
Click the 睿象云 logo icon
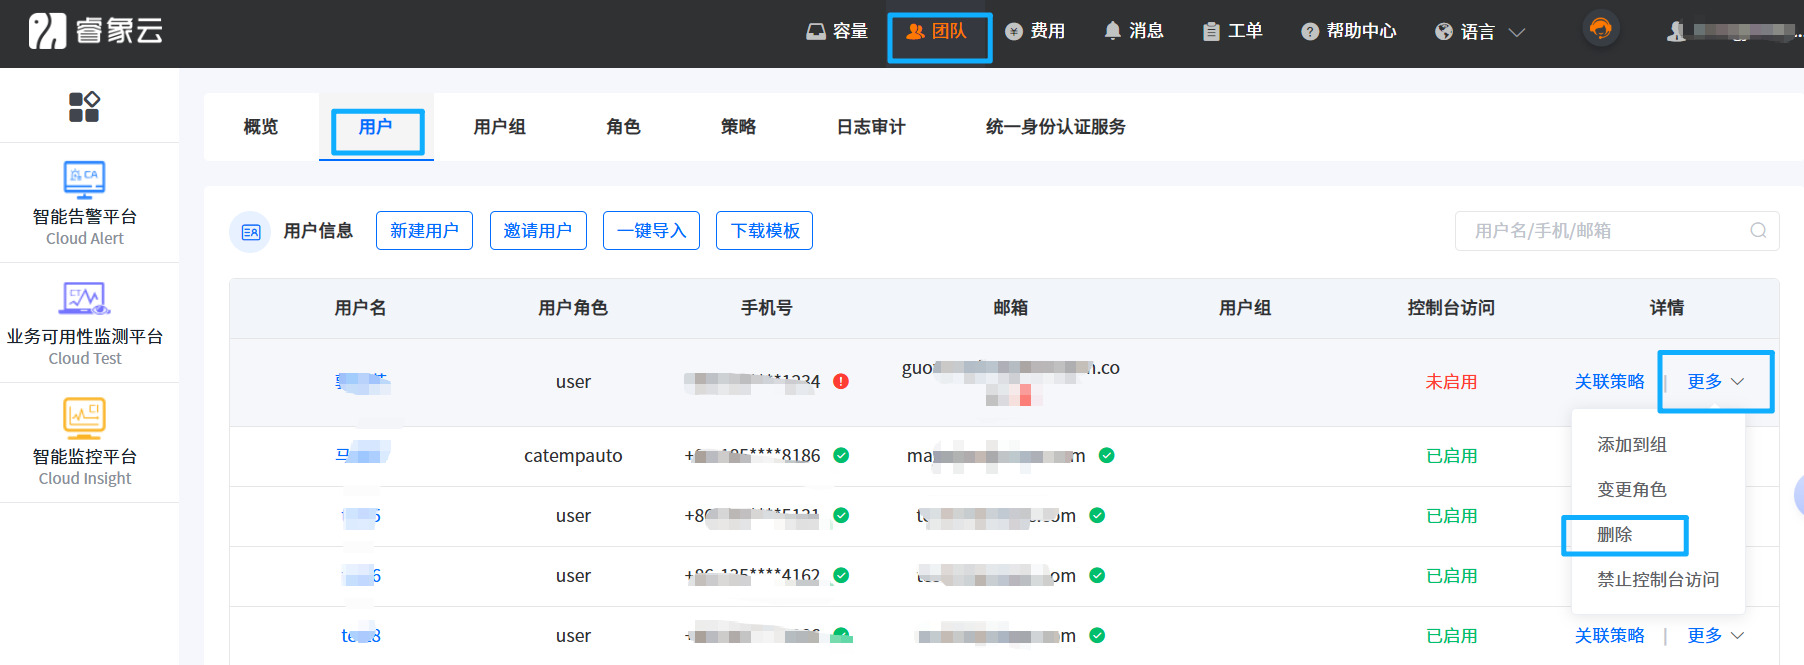[47, 31]
